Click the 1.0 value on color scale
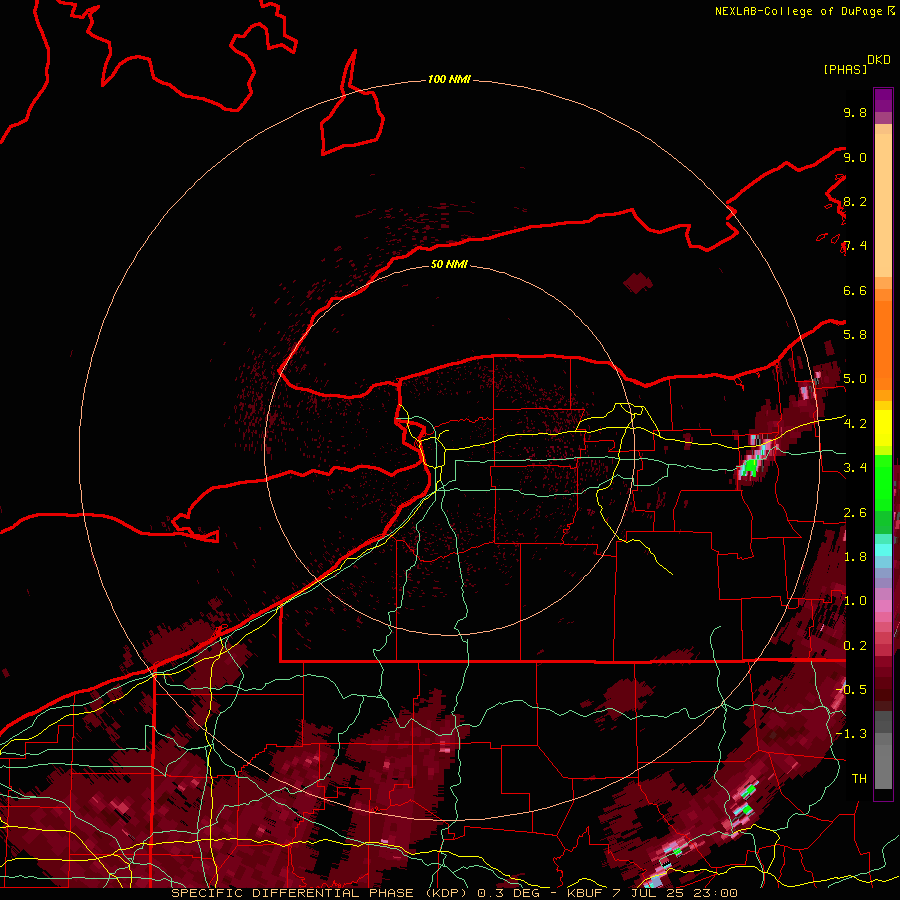This screenshot has height=900, width=900. click(855, 600)
